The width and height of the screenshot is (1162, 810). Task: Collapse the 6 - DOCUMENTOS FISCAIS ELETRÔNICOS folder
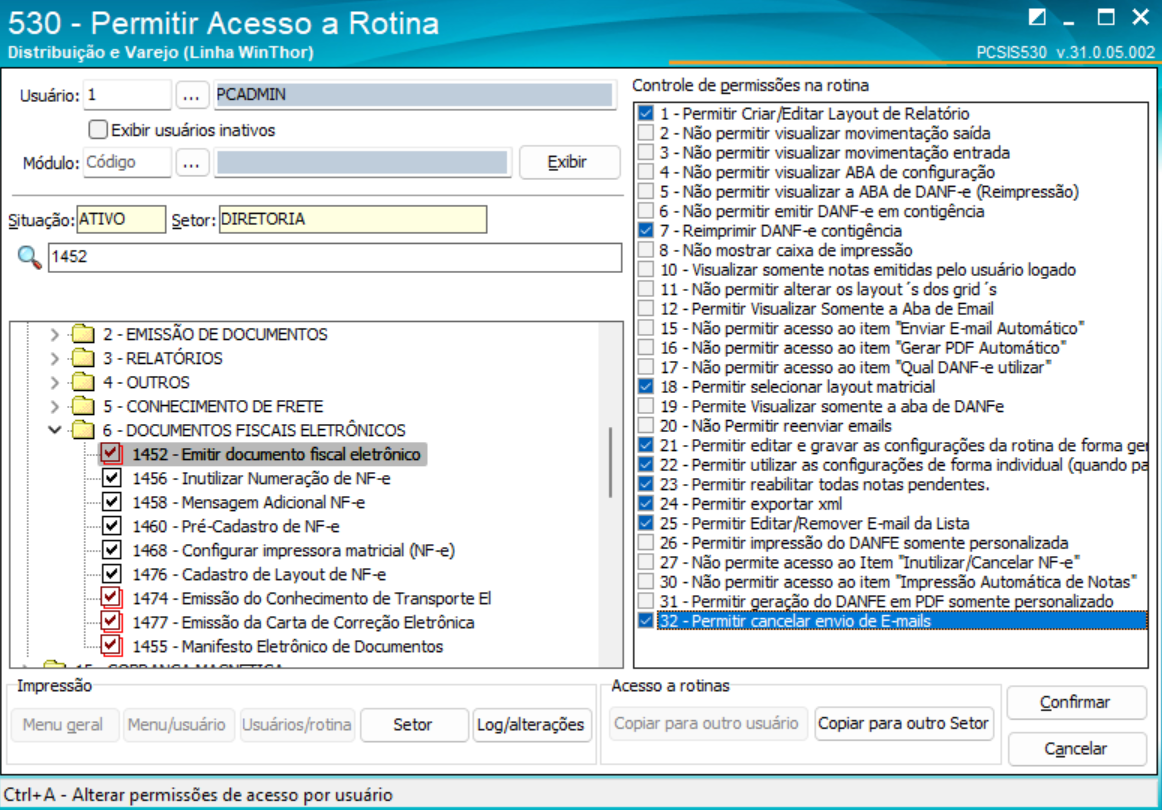pyautogui.click(x=54, y=430)
